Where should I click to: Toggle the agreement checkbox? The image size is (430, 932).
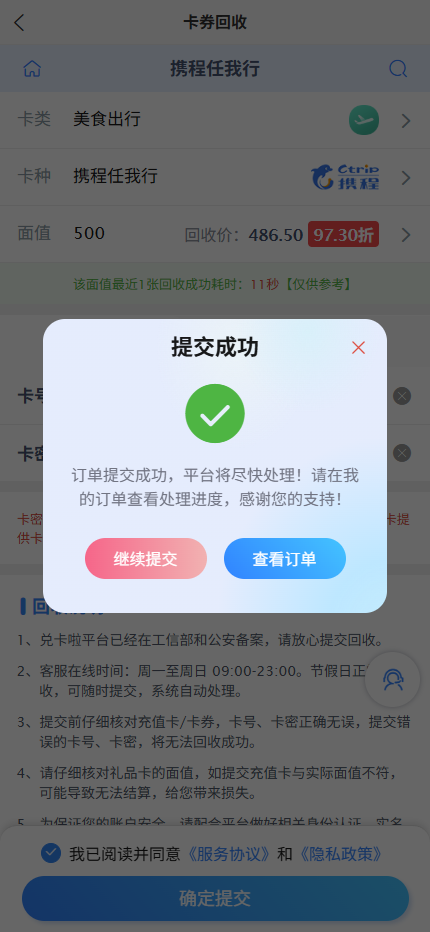pyautogui.click(x=51, y=854)
